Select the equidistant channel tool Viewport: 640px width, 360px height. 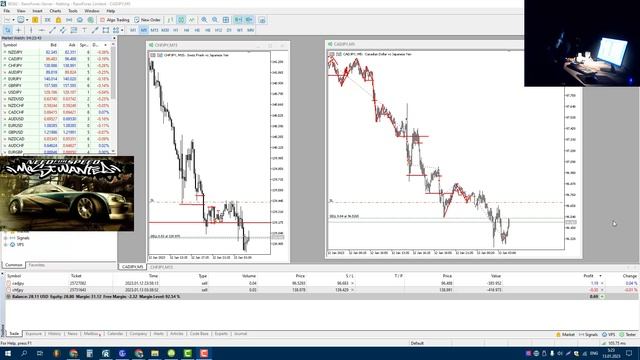(x=63, y=30)
